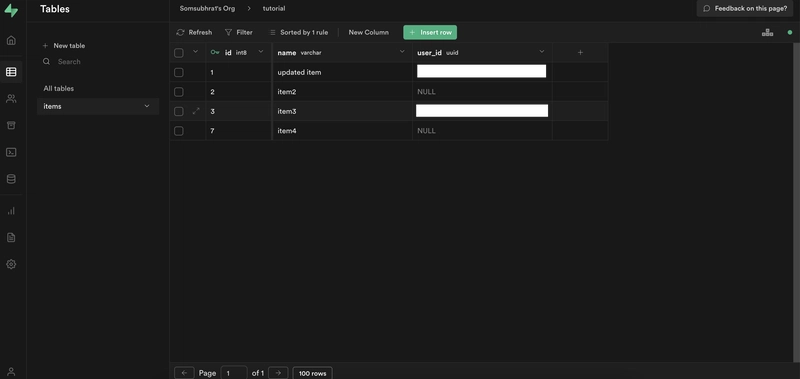800x379 pixels.
Task: Click the 'item2' name cell
Action: (x=343, y=92)
